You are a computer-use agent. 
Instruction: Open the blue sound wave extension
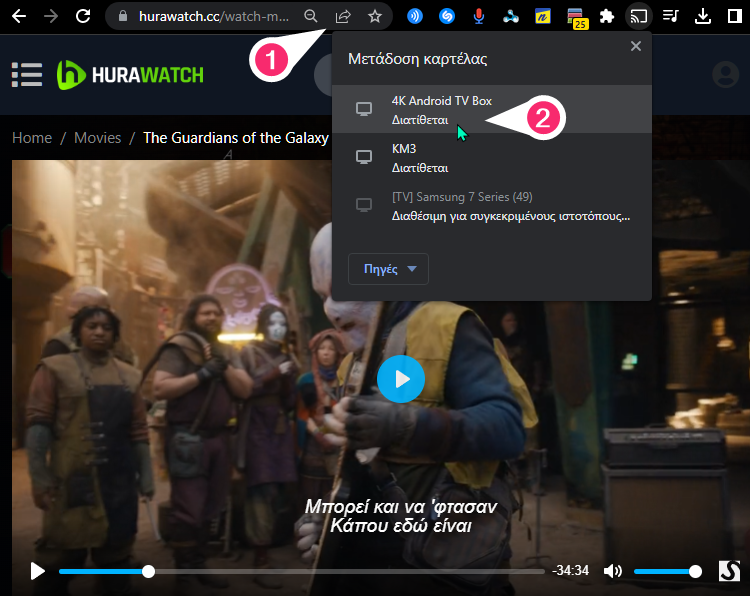(x=415, y=16)
